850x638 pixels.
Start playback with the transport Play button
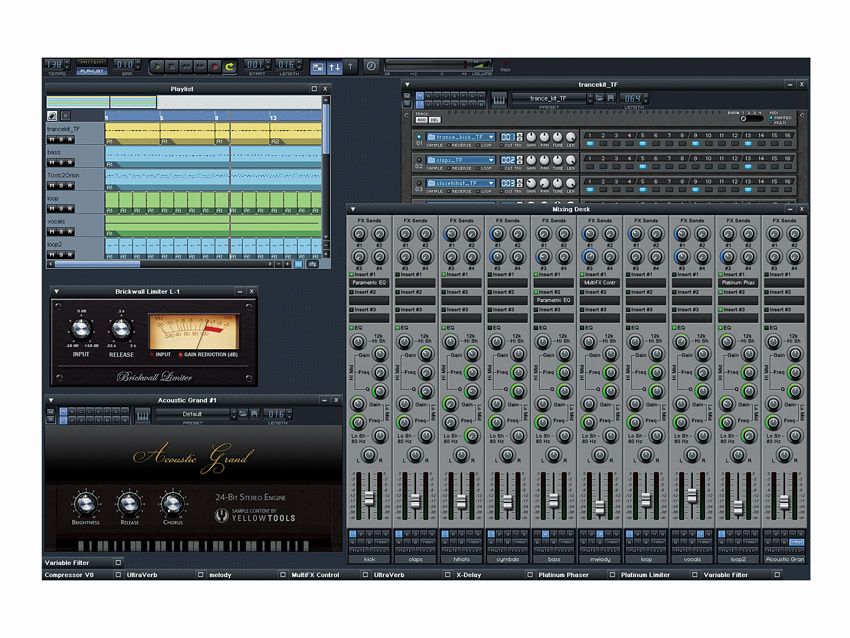click(x=157, y=67)
